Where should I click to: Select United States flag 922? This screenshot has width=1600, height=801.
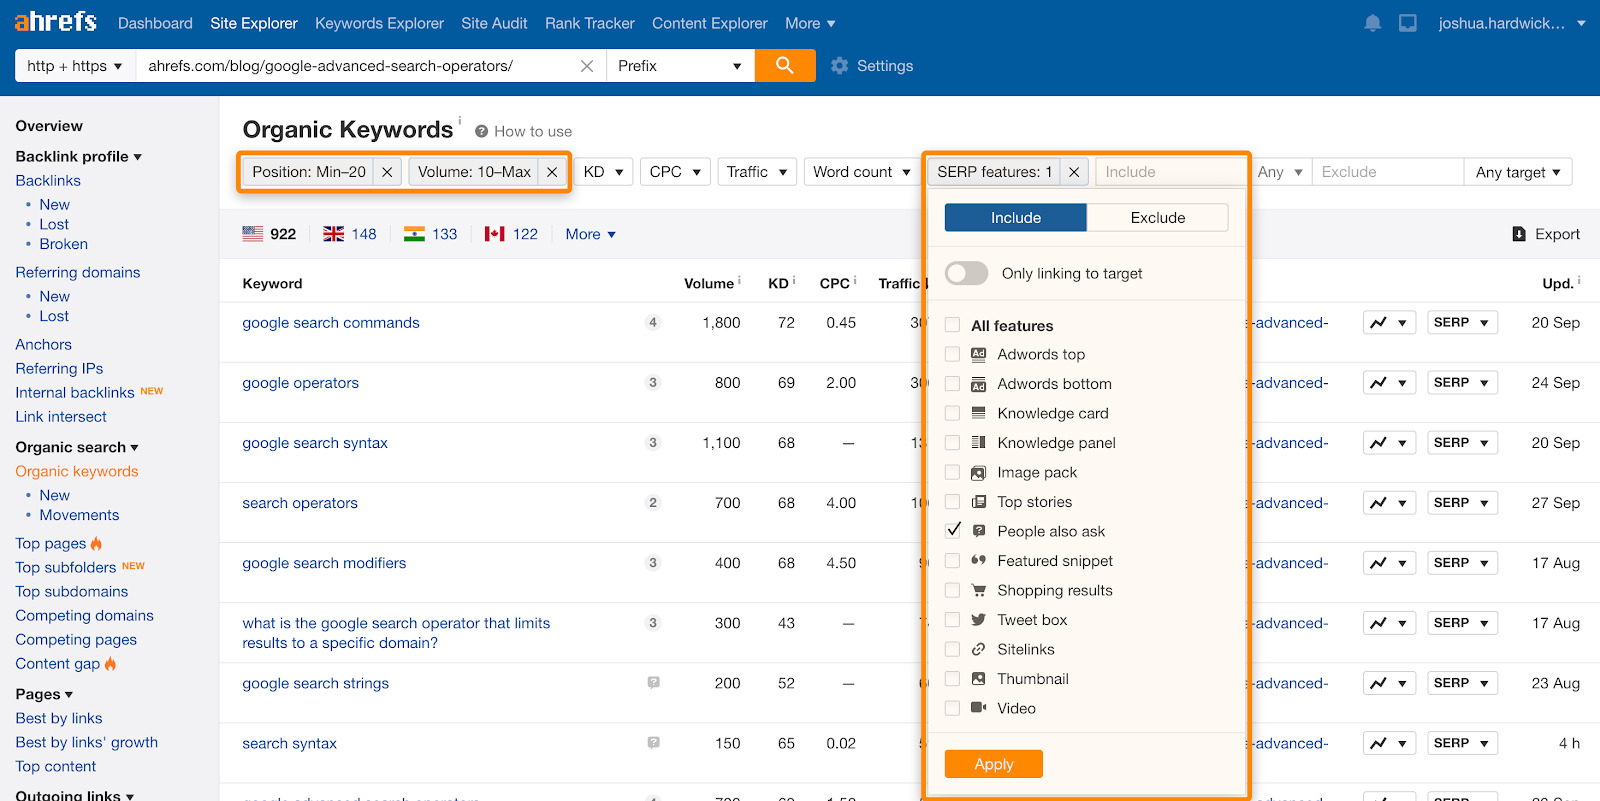point(269,234)
